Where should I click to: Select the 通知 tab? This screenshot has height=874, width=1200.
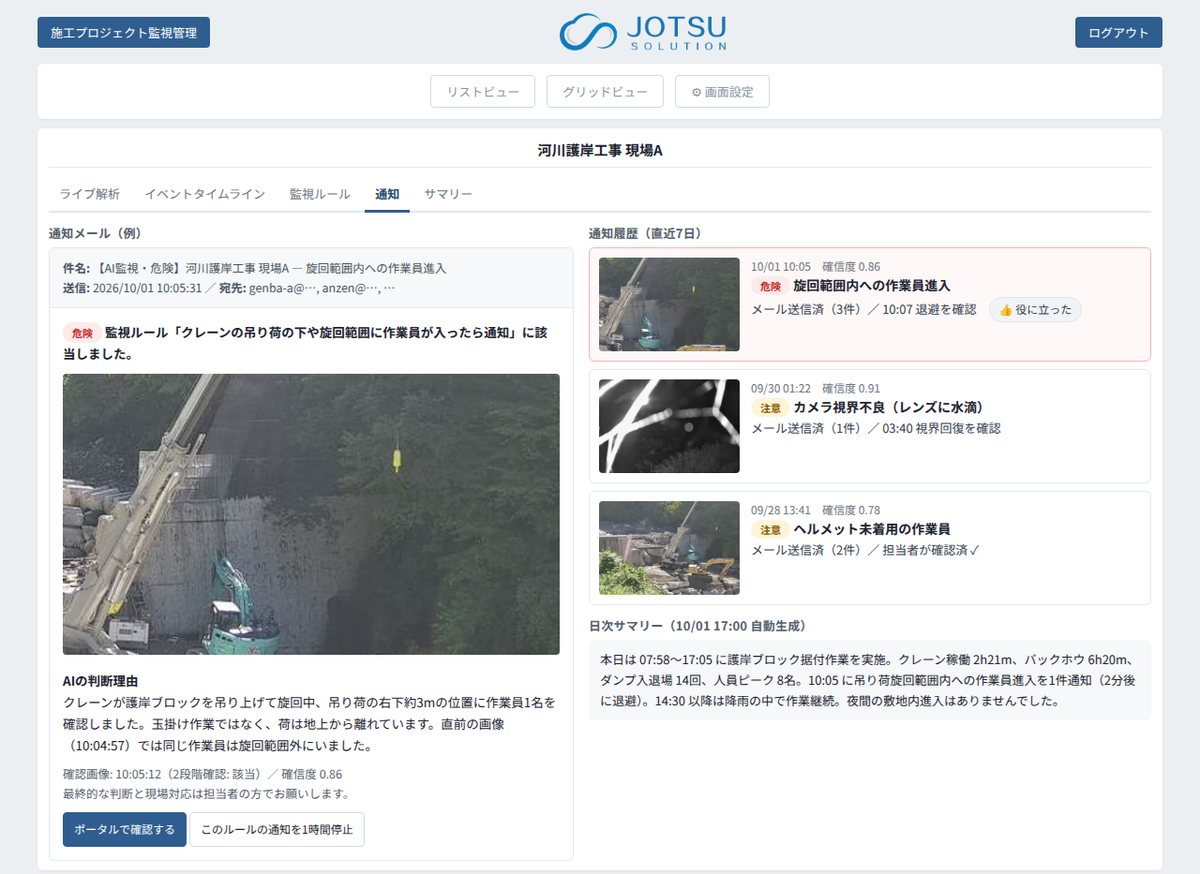(x=387, y=194)
